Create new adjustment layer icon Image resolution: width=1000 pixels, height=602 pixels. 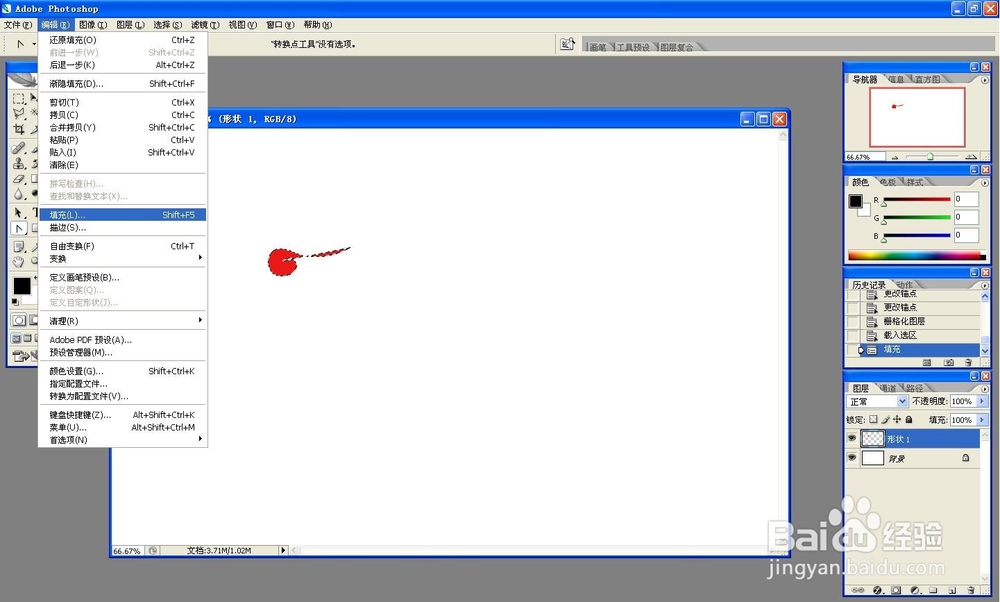pyautogui.click(x=915, y=590)
